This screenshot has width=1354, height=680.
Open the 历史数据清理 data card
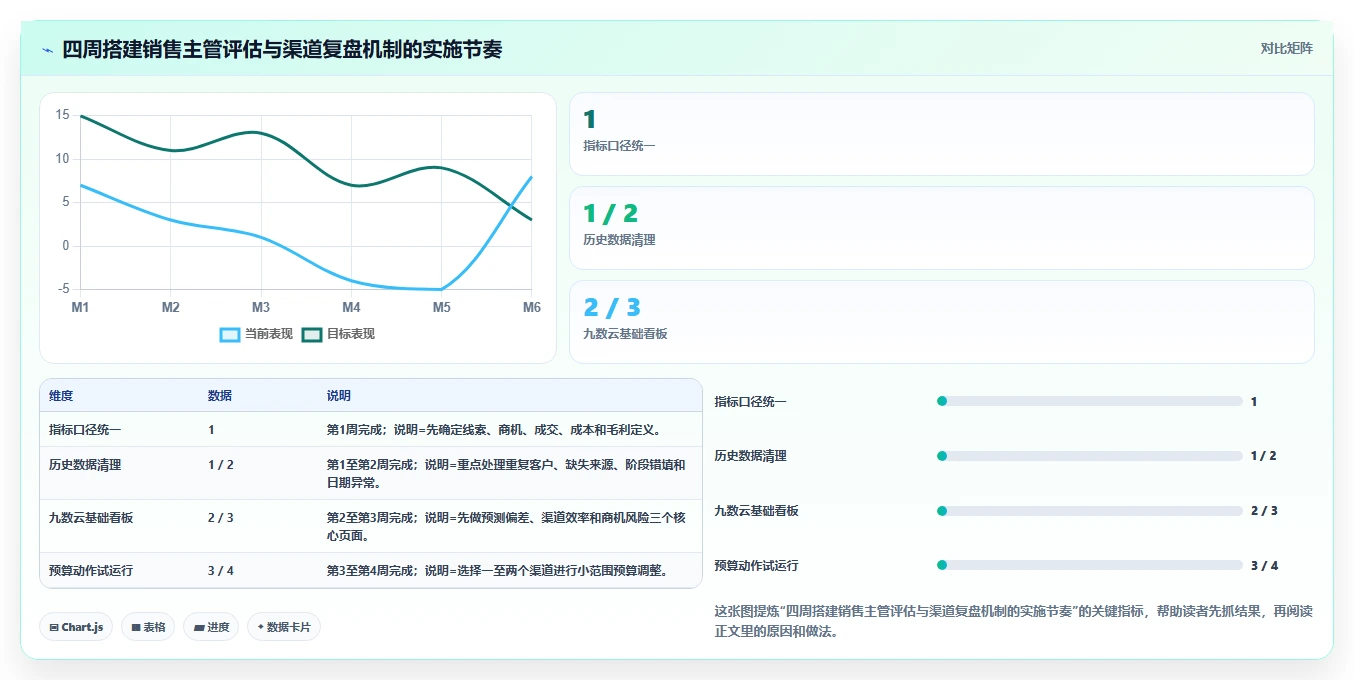pyautogui.click(x=941, y=228)
